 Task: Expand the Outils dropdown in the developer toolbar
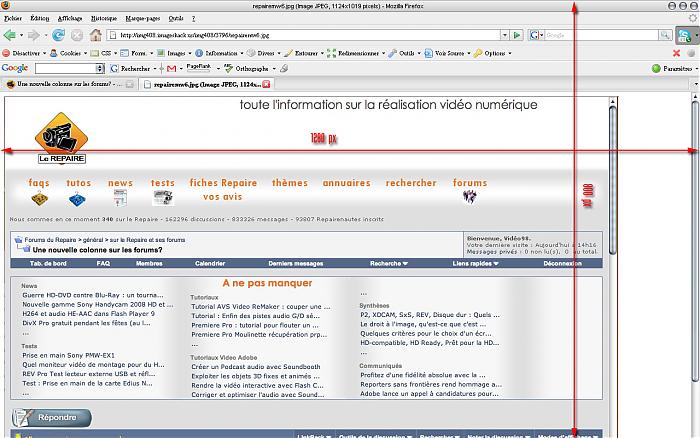click(x=419, y=53)
